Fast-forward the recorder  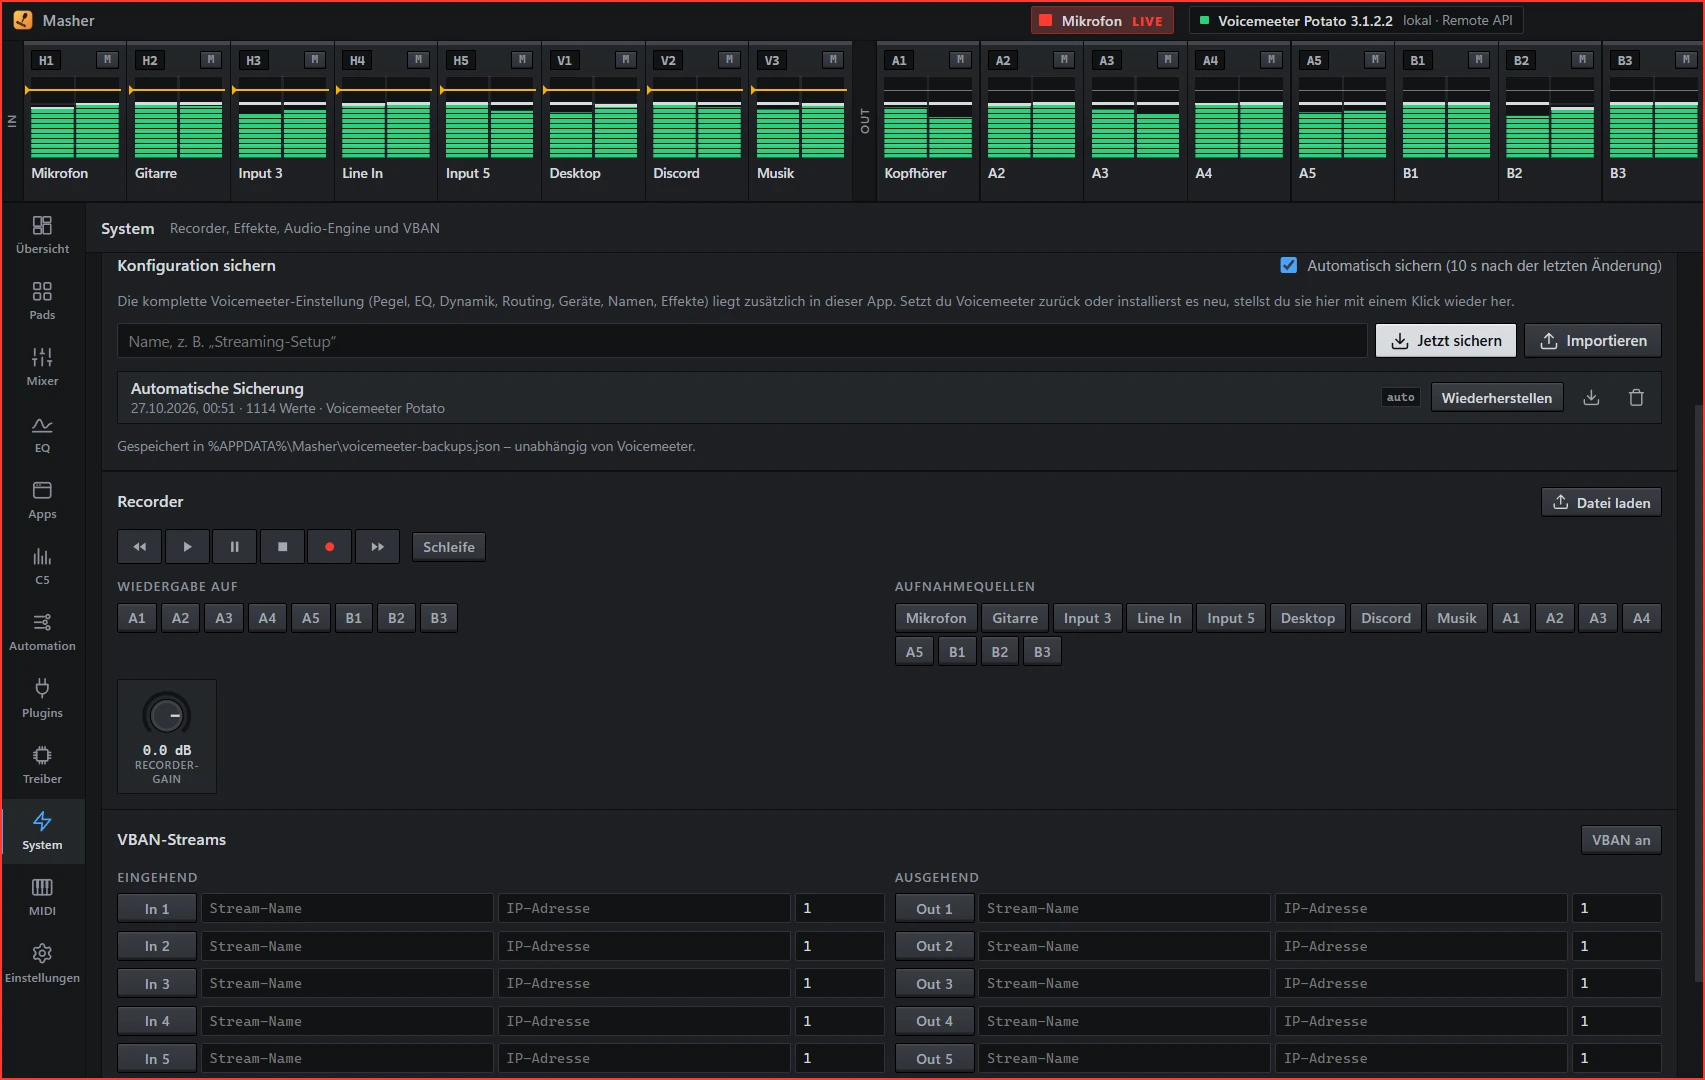click(x=378, y=547)
